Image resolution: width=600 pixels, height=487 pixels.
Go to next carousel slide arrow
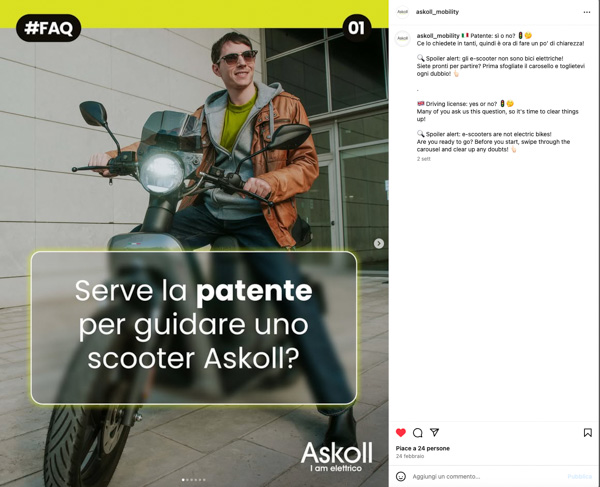tap(379, 243)
